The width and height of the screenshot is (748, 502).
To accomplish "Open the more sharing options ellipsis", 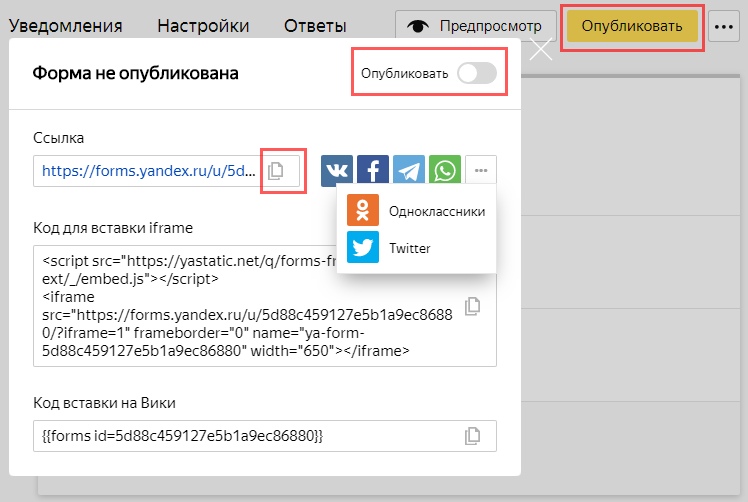I will (x=481, y=171).
